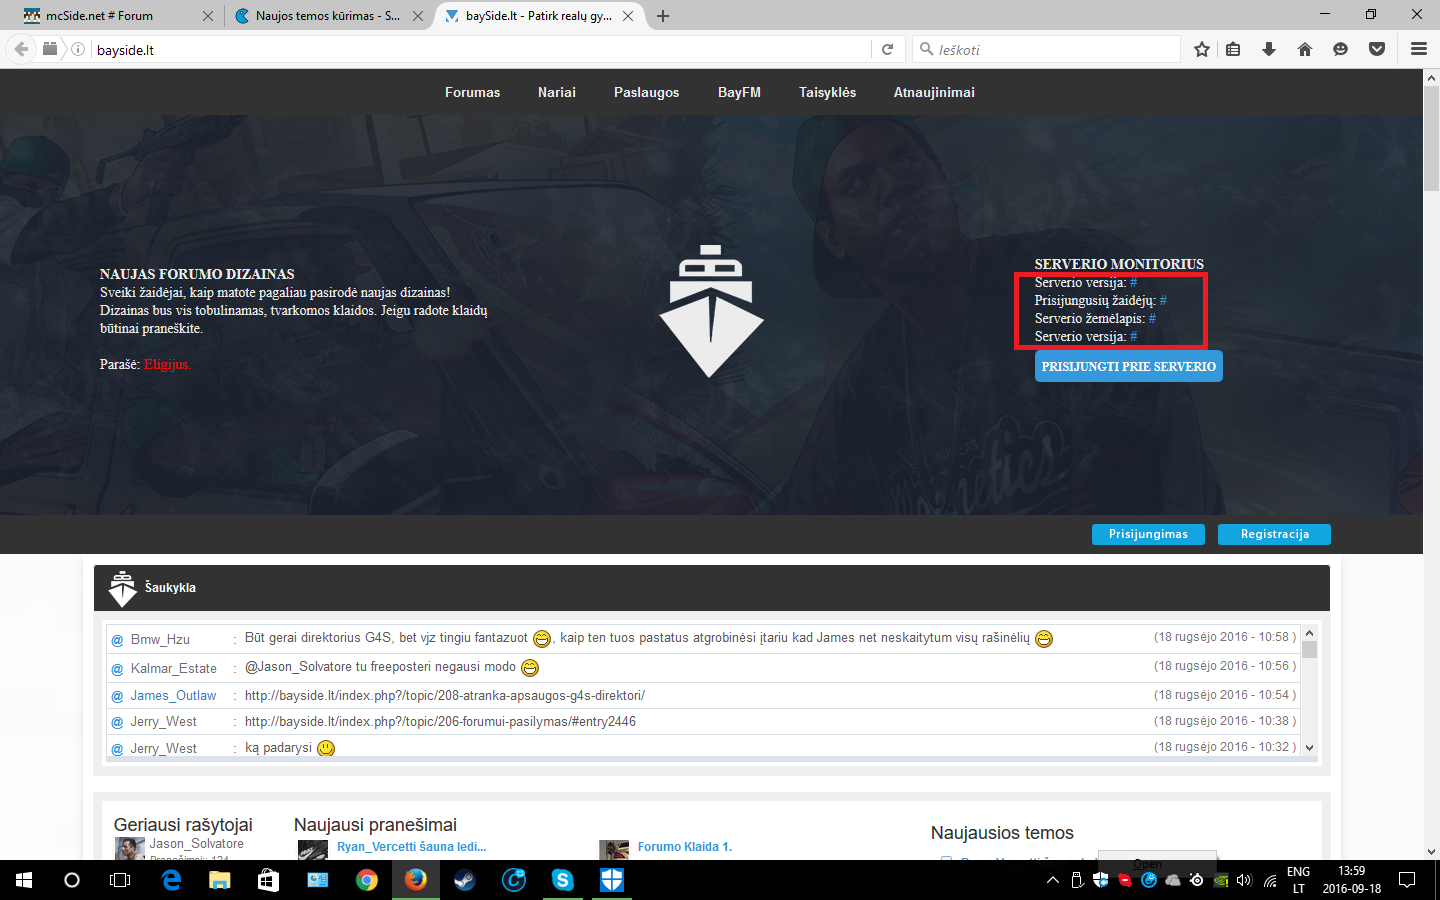Image resolution: width=1440 pixels, height=900 pixels.
Task: Show bookmarks list icon in toolbar
Action: (1233, 49)
